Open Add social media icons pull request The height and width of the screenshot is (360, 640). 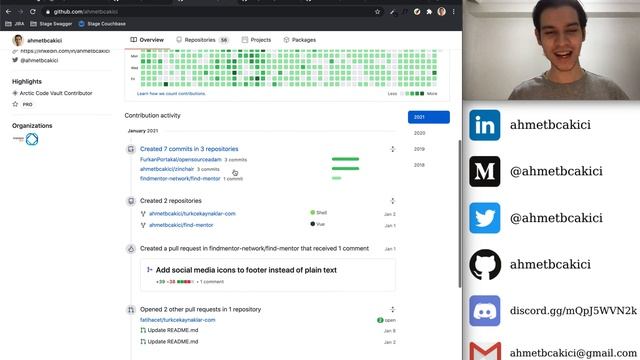(246, 270)
